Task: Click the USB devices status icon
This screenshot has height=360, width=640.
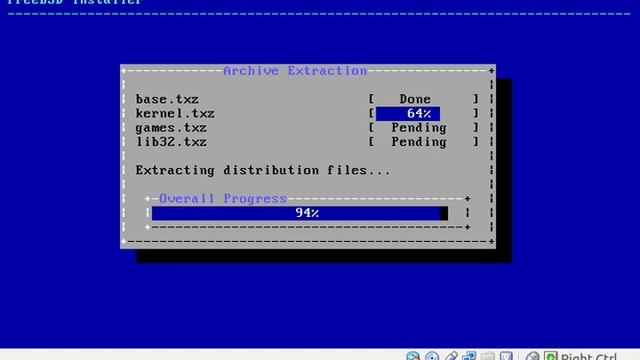Action: tap(451, 356)
